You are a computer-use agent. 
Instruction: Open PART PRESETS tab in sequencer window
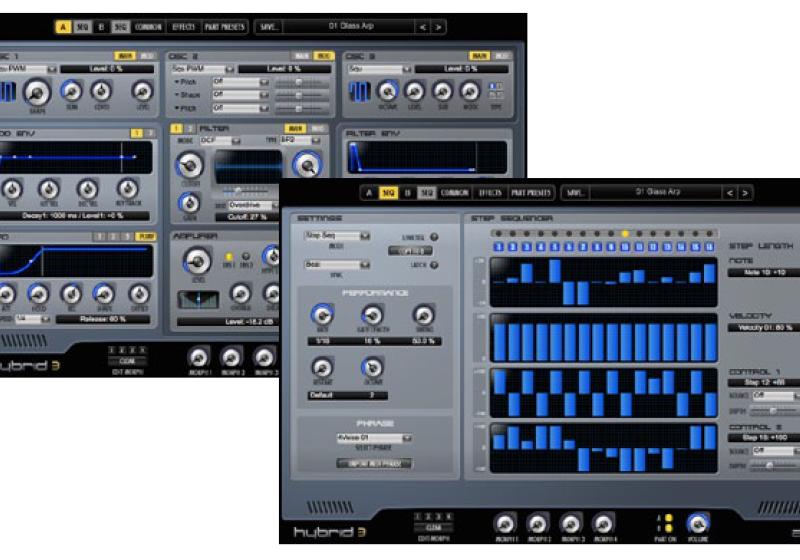(531, 193)
